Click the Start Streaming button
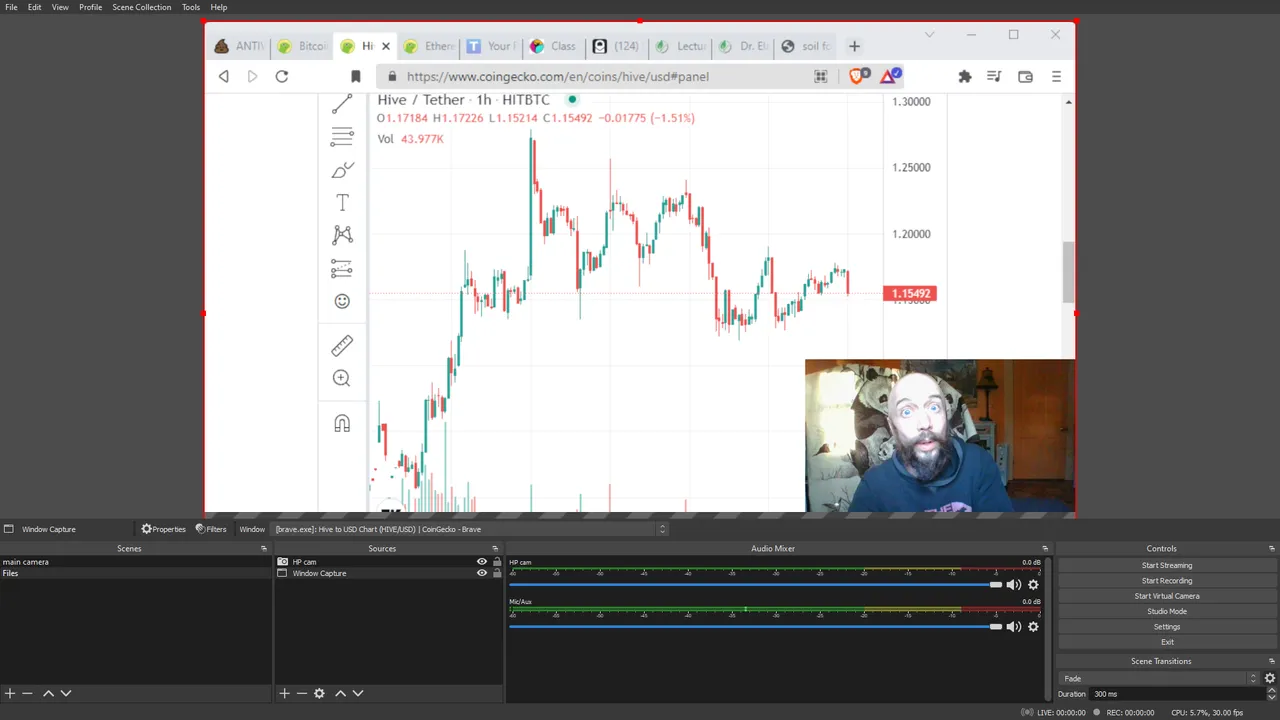This screenshot has height=720, width=1280. [1167, 565]
